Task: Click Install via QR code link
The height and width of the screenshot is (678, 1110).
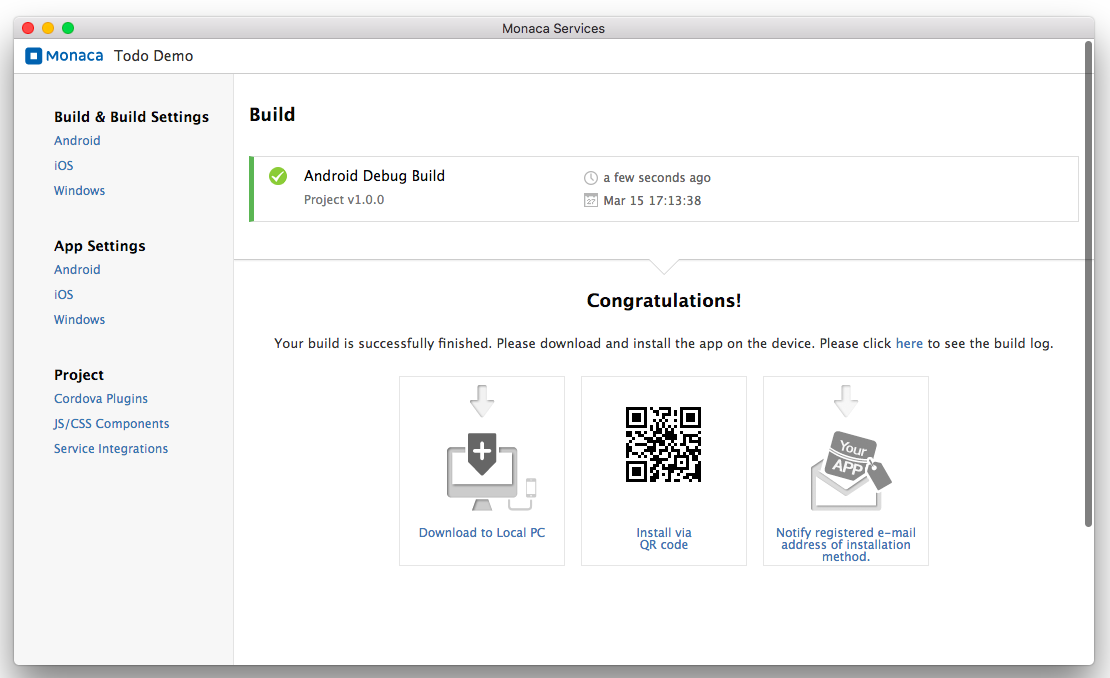Action: (664, 539)
